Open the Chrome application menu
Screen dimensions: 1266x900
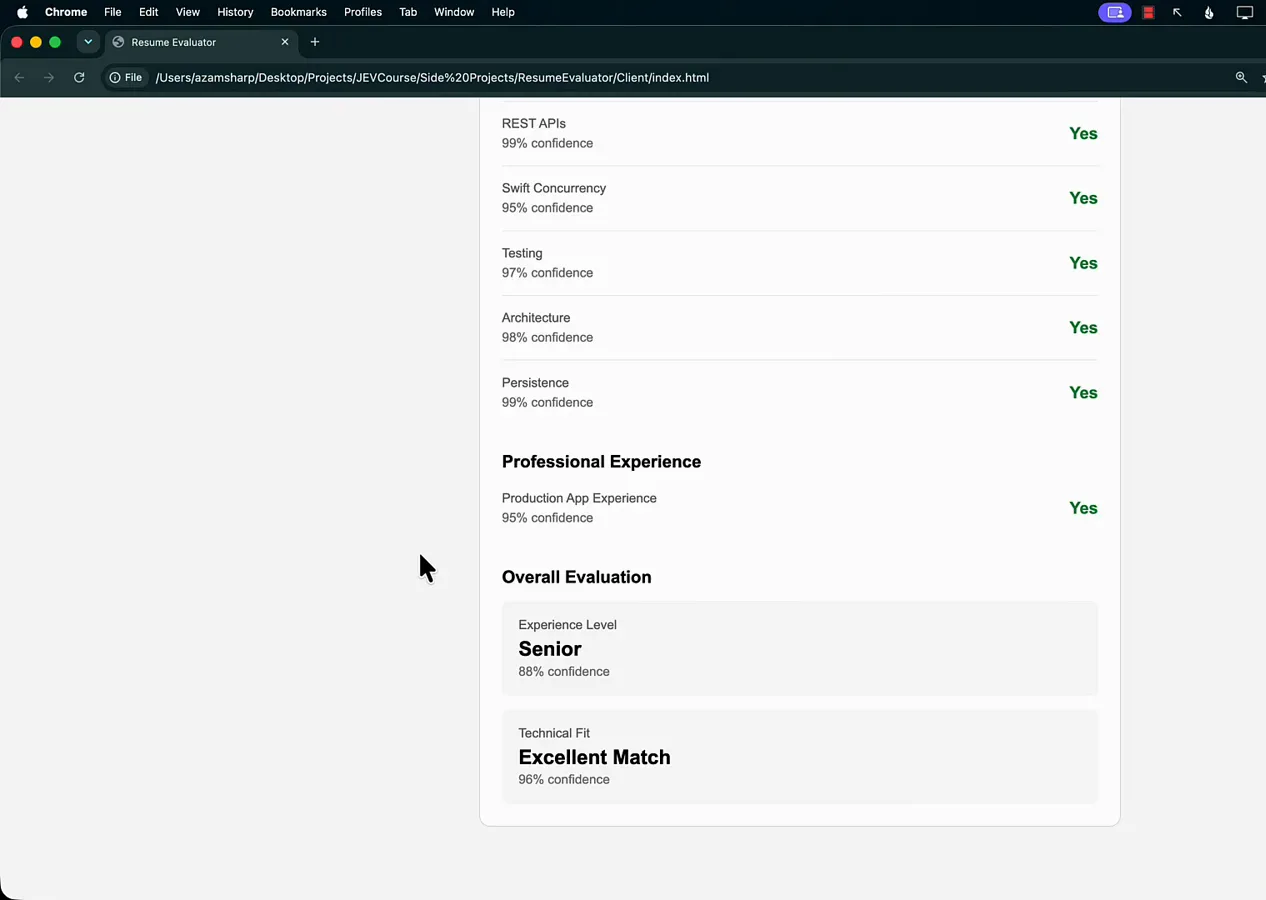66,12
